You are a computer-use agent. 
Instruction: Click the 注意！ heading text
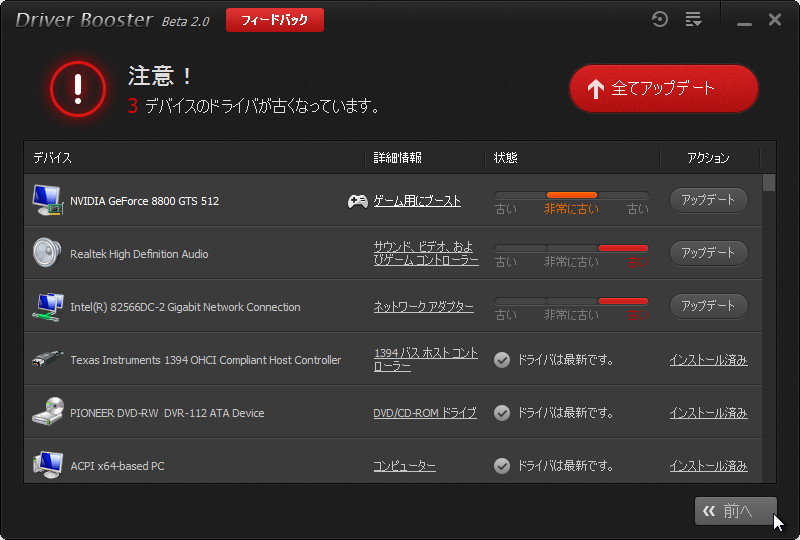click(160, 76)
